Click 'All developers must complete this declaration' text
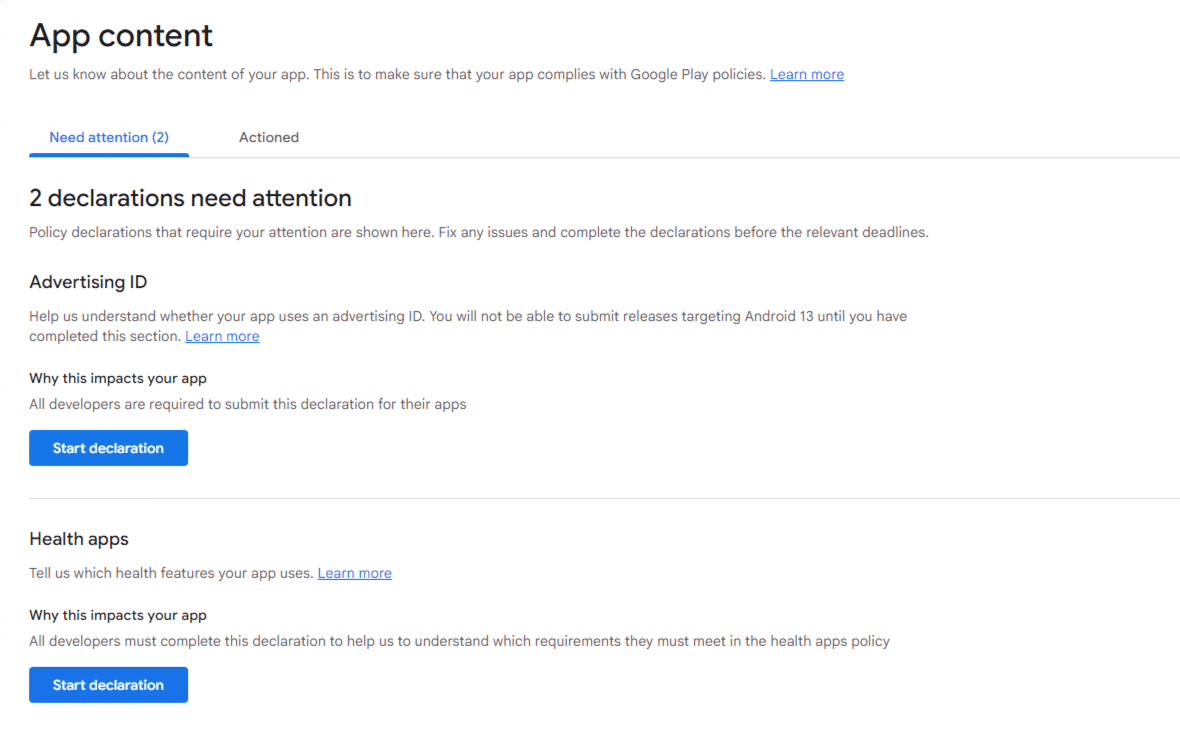The image size is (1180, 749). click(459, 641)
